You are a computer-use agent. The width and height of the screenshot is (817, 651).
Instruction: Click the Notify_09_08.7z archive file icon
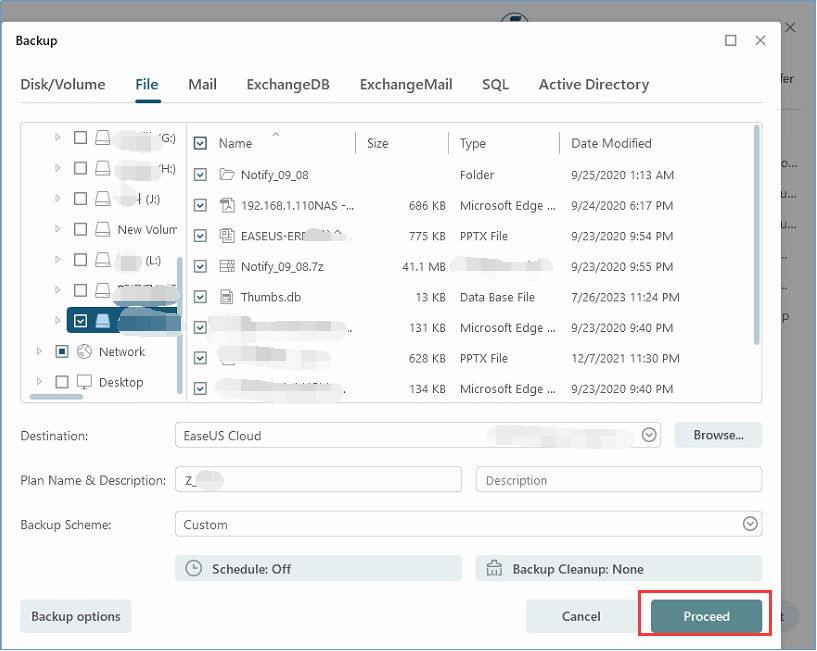[x=226, y=266]
